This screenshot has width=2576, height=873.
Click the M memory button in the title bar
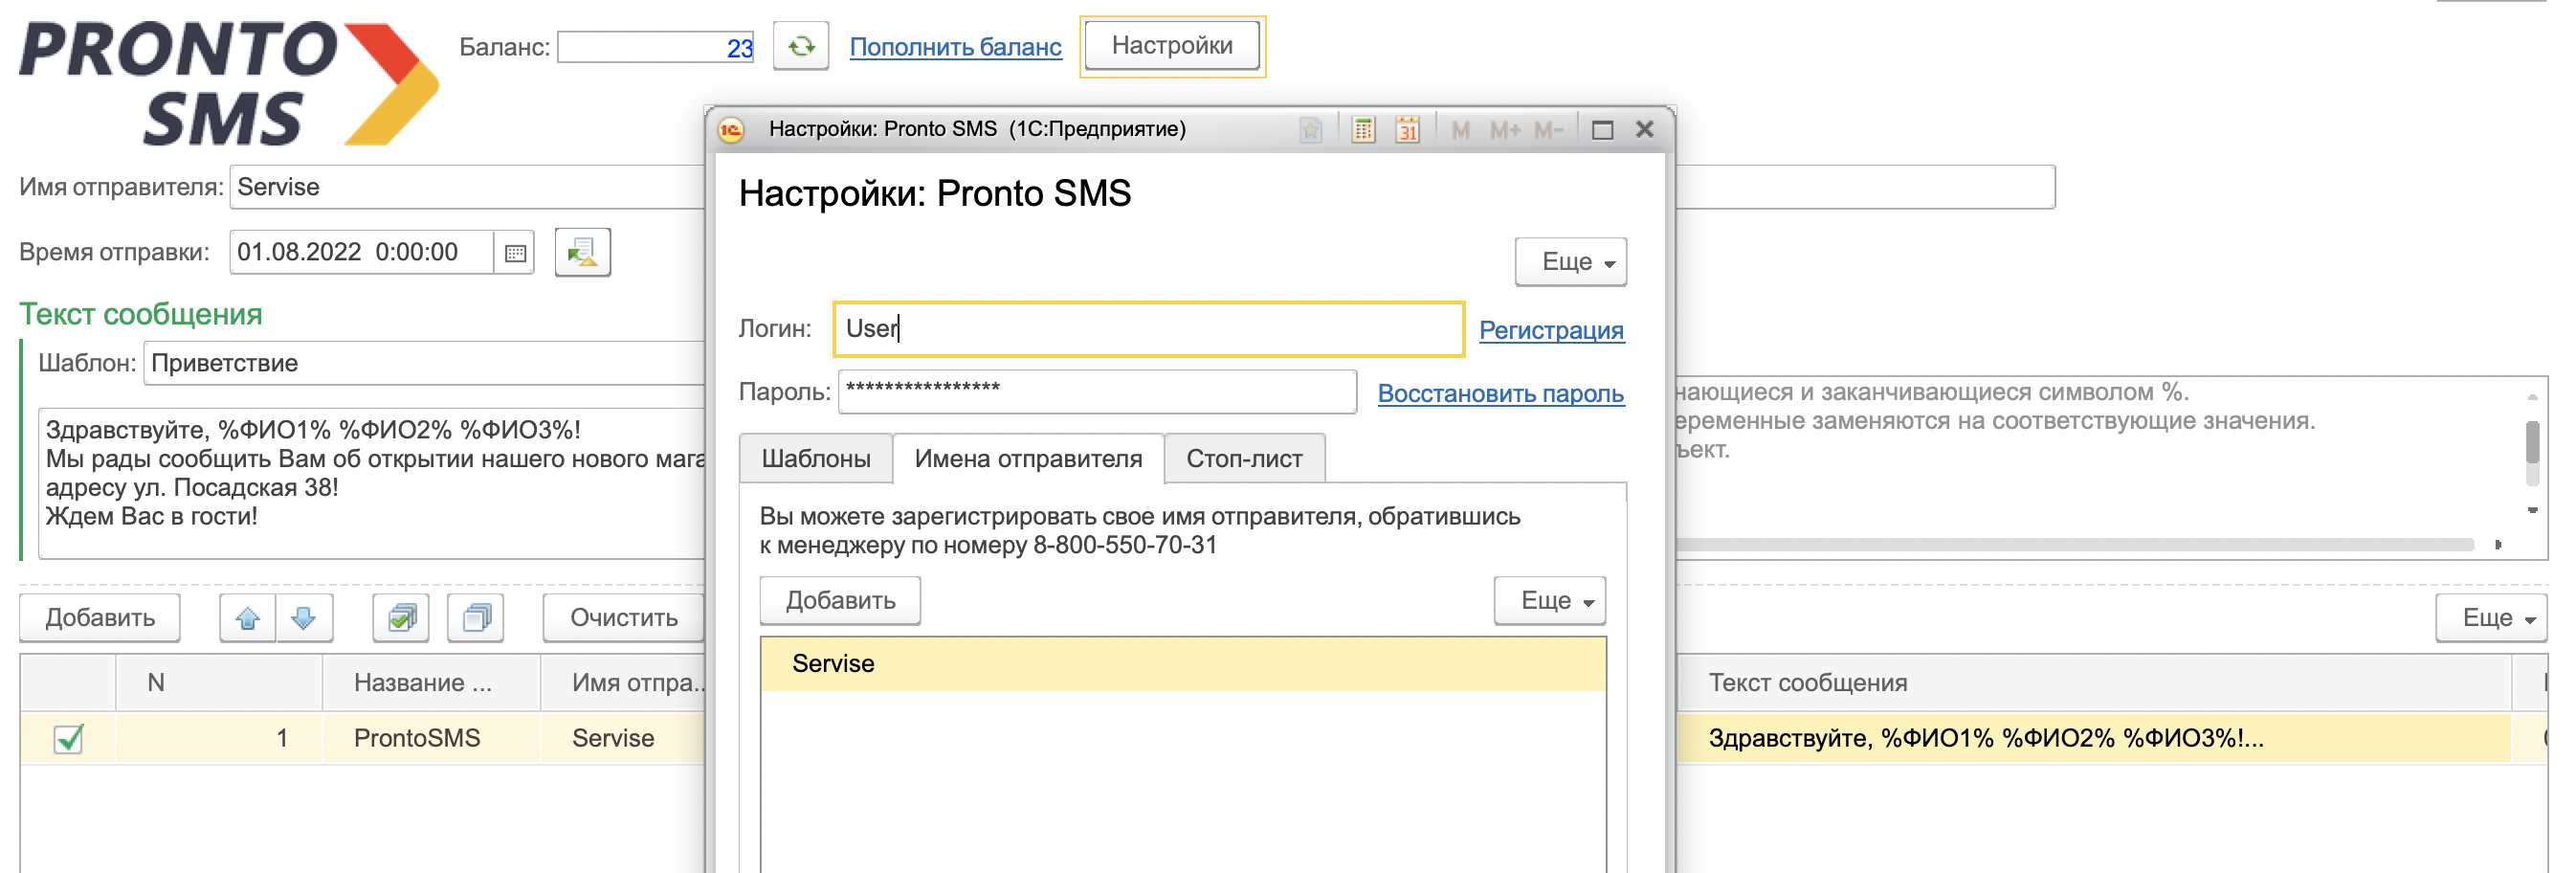click(x=1461, y=130)
